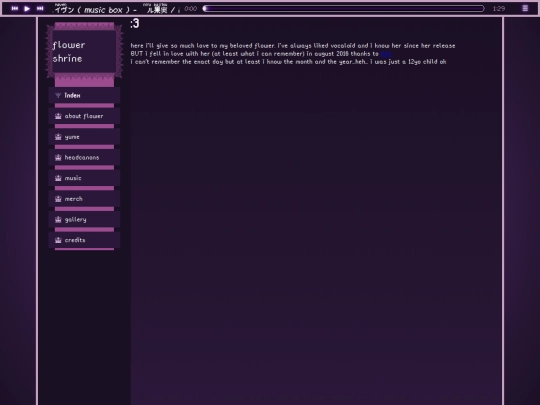The height and width of the screenshot is (405, 540).
Task: Open the headcanons section
Action: 84,157
